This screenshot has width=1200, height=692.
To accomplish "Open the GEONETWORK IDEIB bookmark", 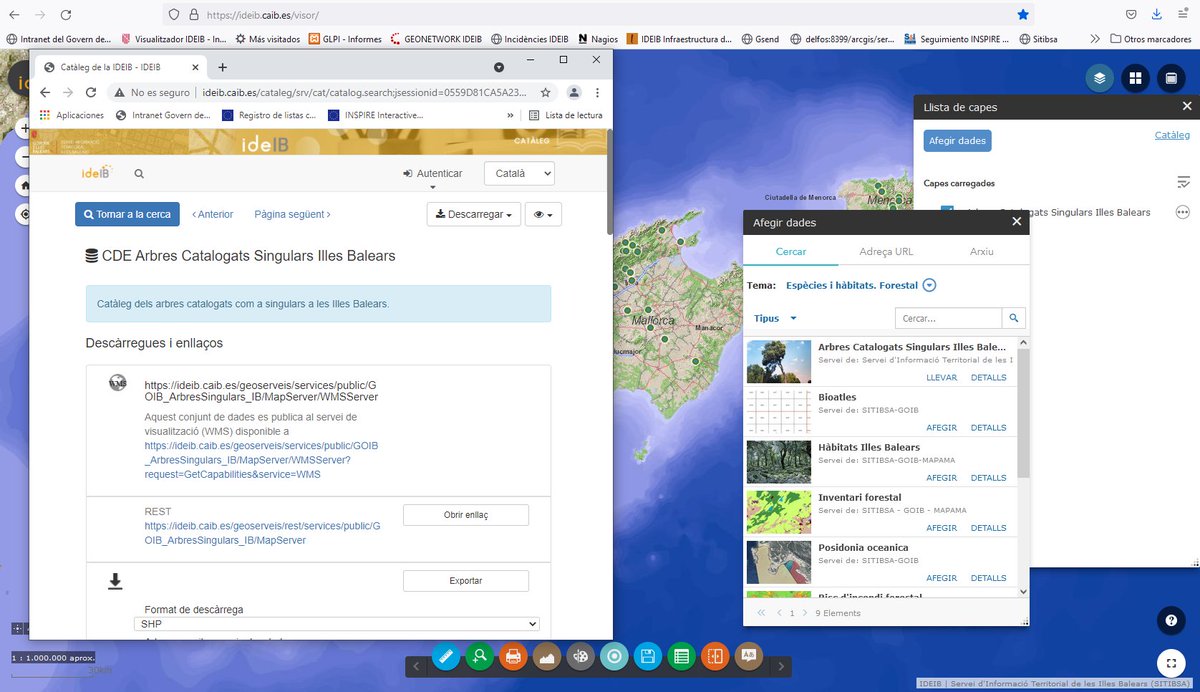I will (x=436, y=39).
